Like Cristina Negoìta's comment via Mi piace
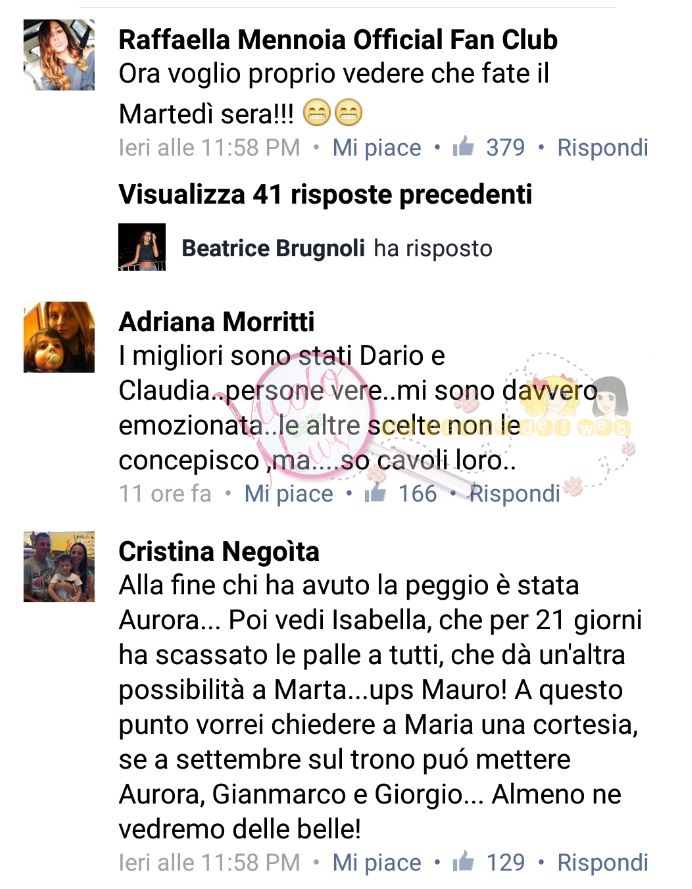The width and height of the screenshot is (692, 889). coord(377,862)
